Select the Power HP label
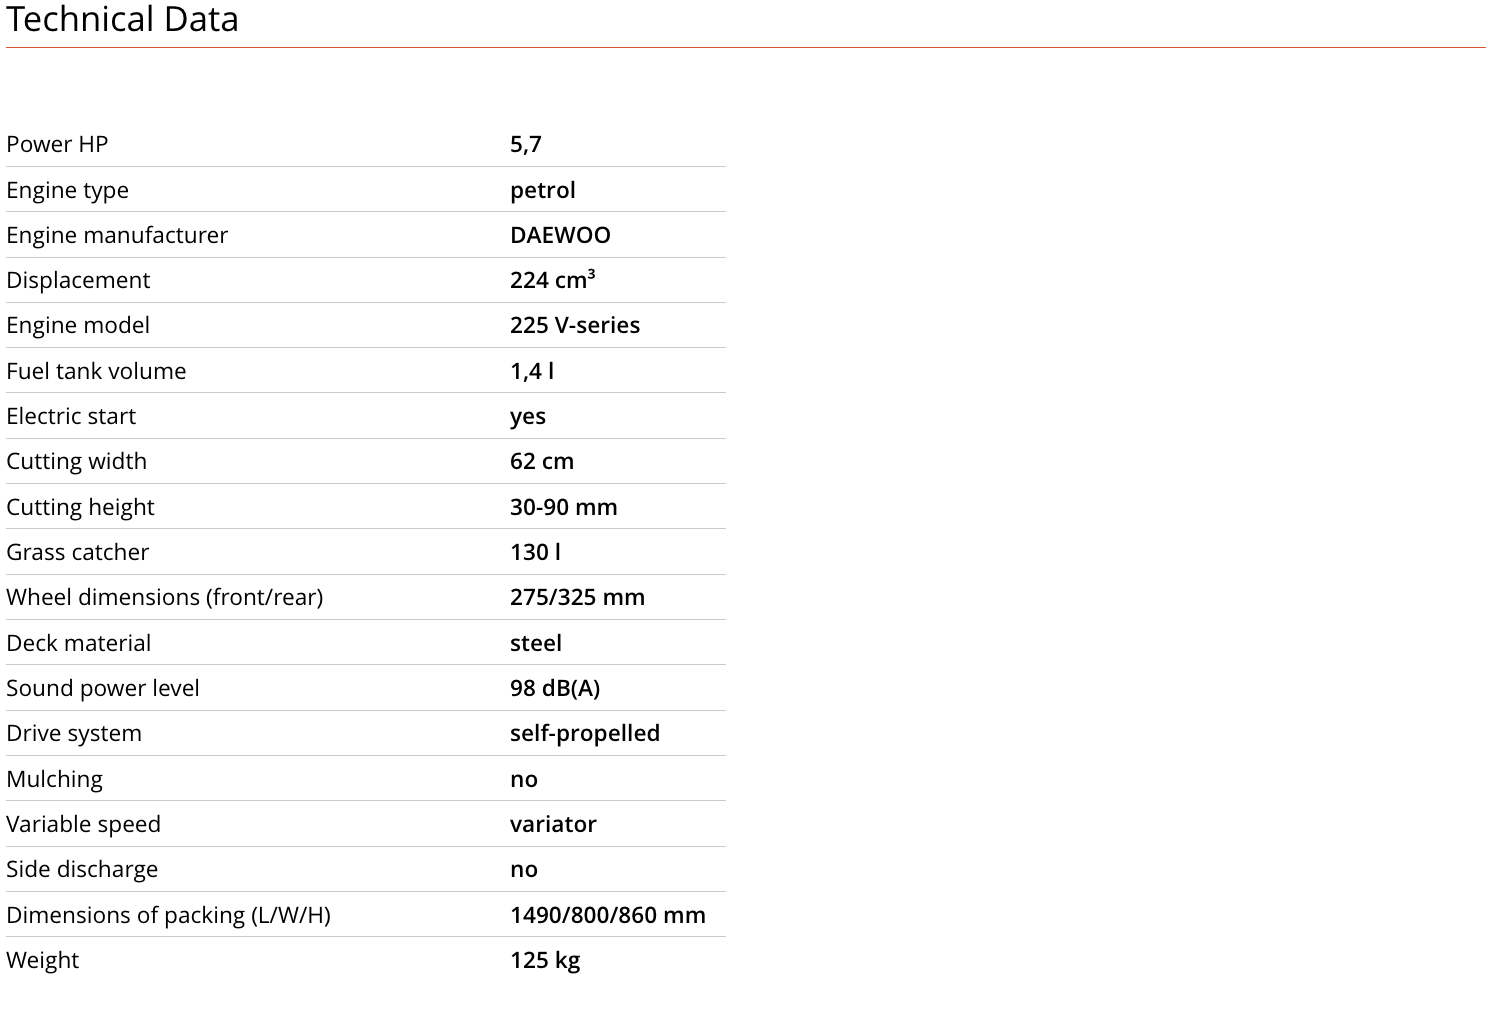1494x1014 pixels. click(57, 144)
